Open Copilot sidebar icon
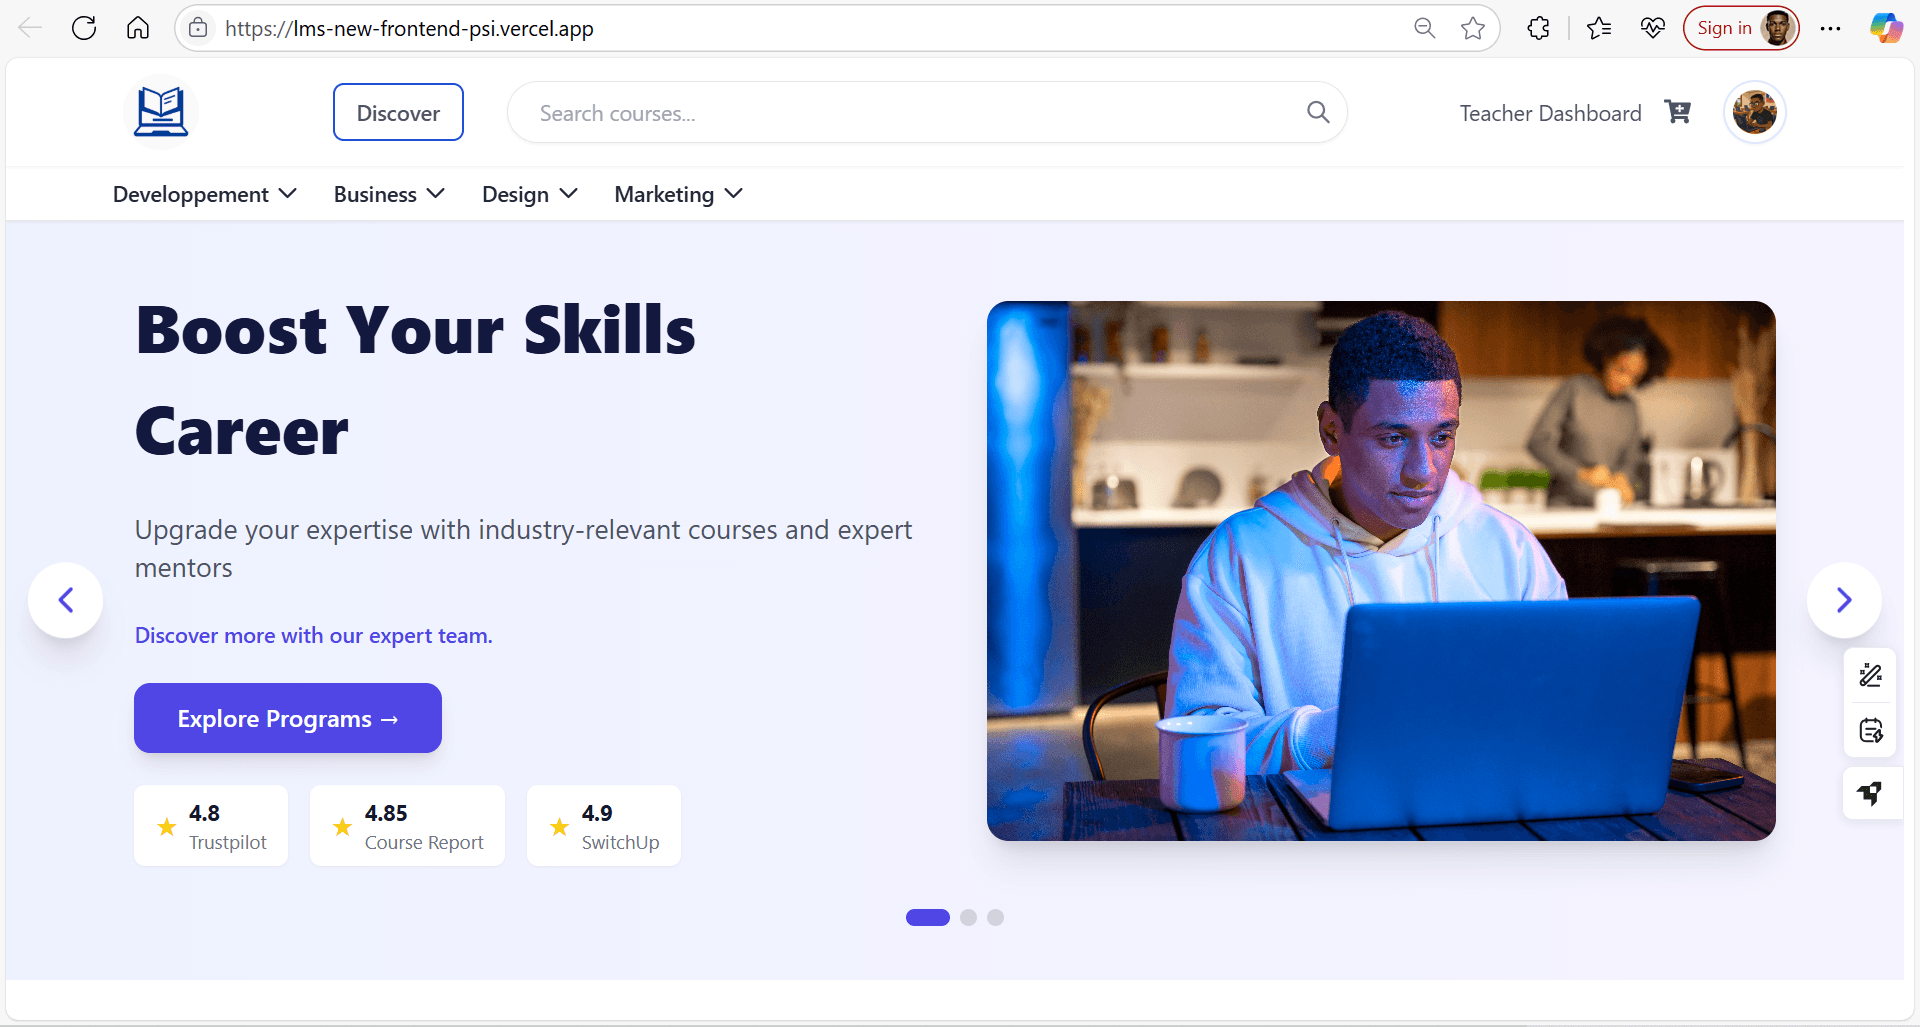The width and height of the screenshot is (1920, 1027). coord(1886,28)
